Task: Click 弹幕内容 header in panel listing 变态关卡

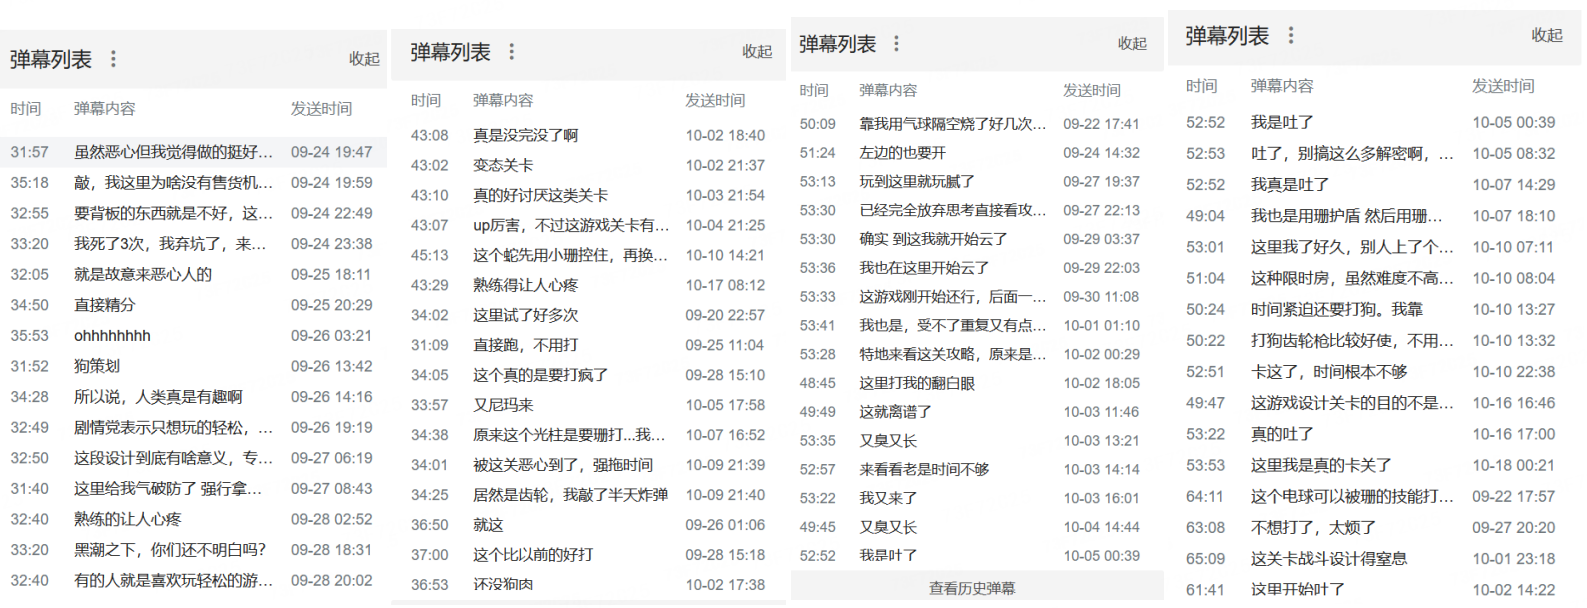Action: point(503,100)
